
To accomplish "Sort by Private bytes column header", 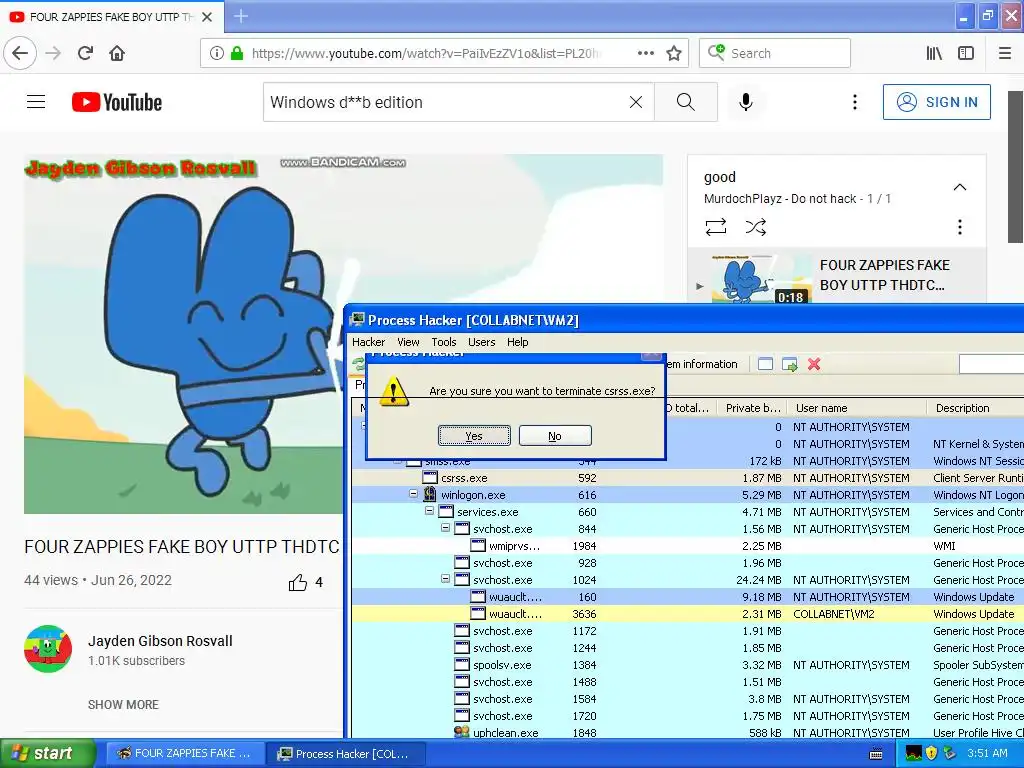I will 752,408.
